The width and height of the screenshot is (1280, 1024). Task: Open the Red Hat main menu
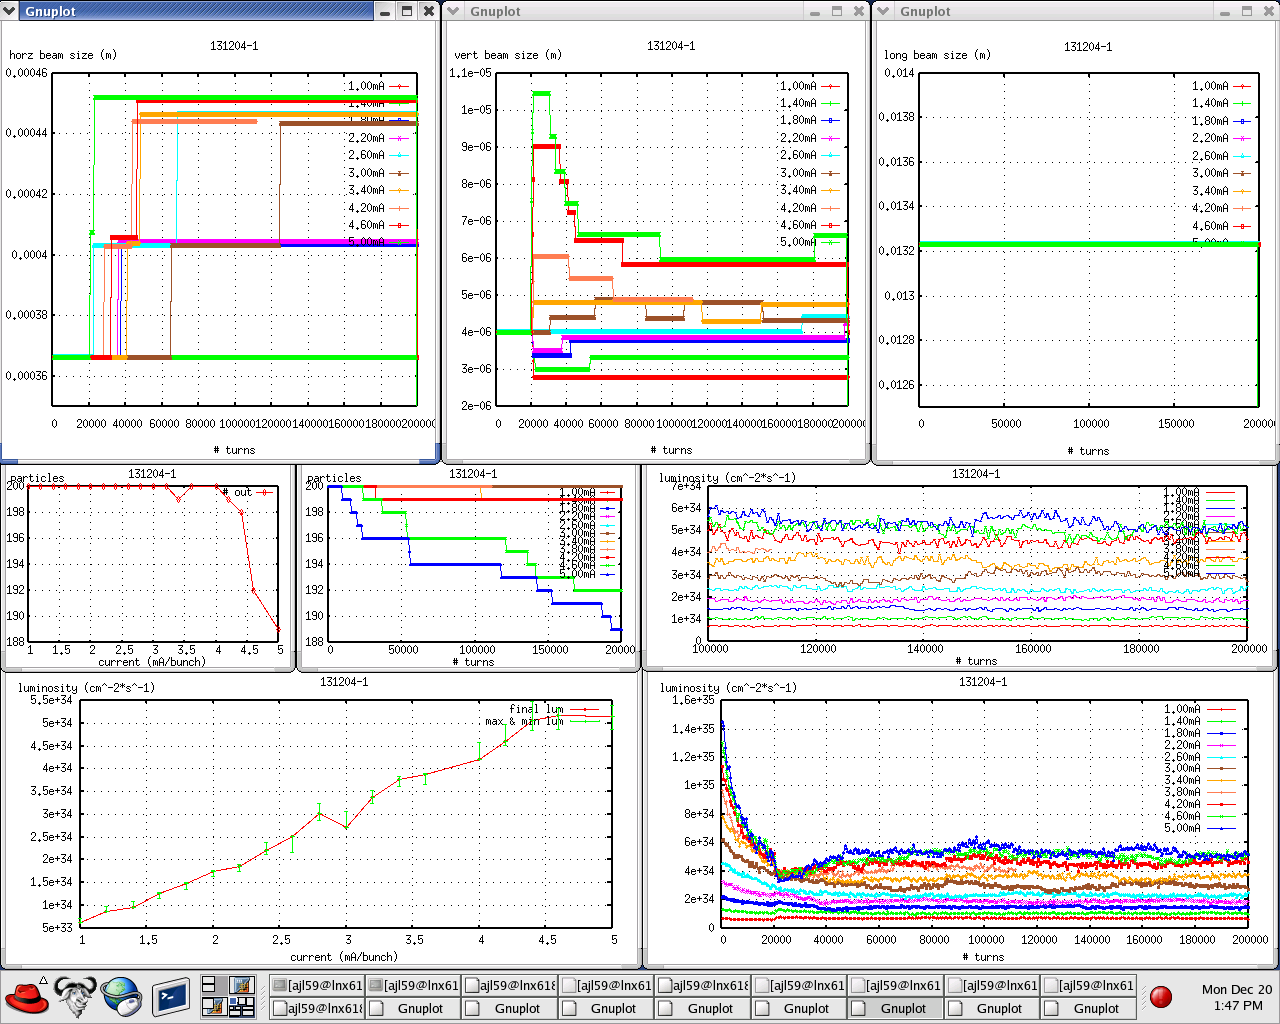(27, 997)
